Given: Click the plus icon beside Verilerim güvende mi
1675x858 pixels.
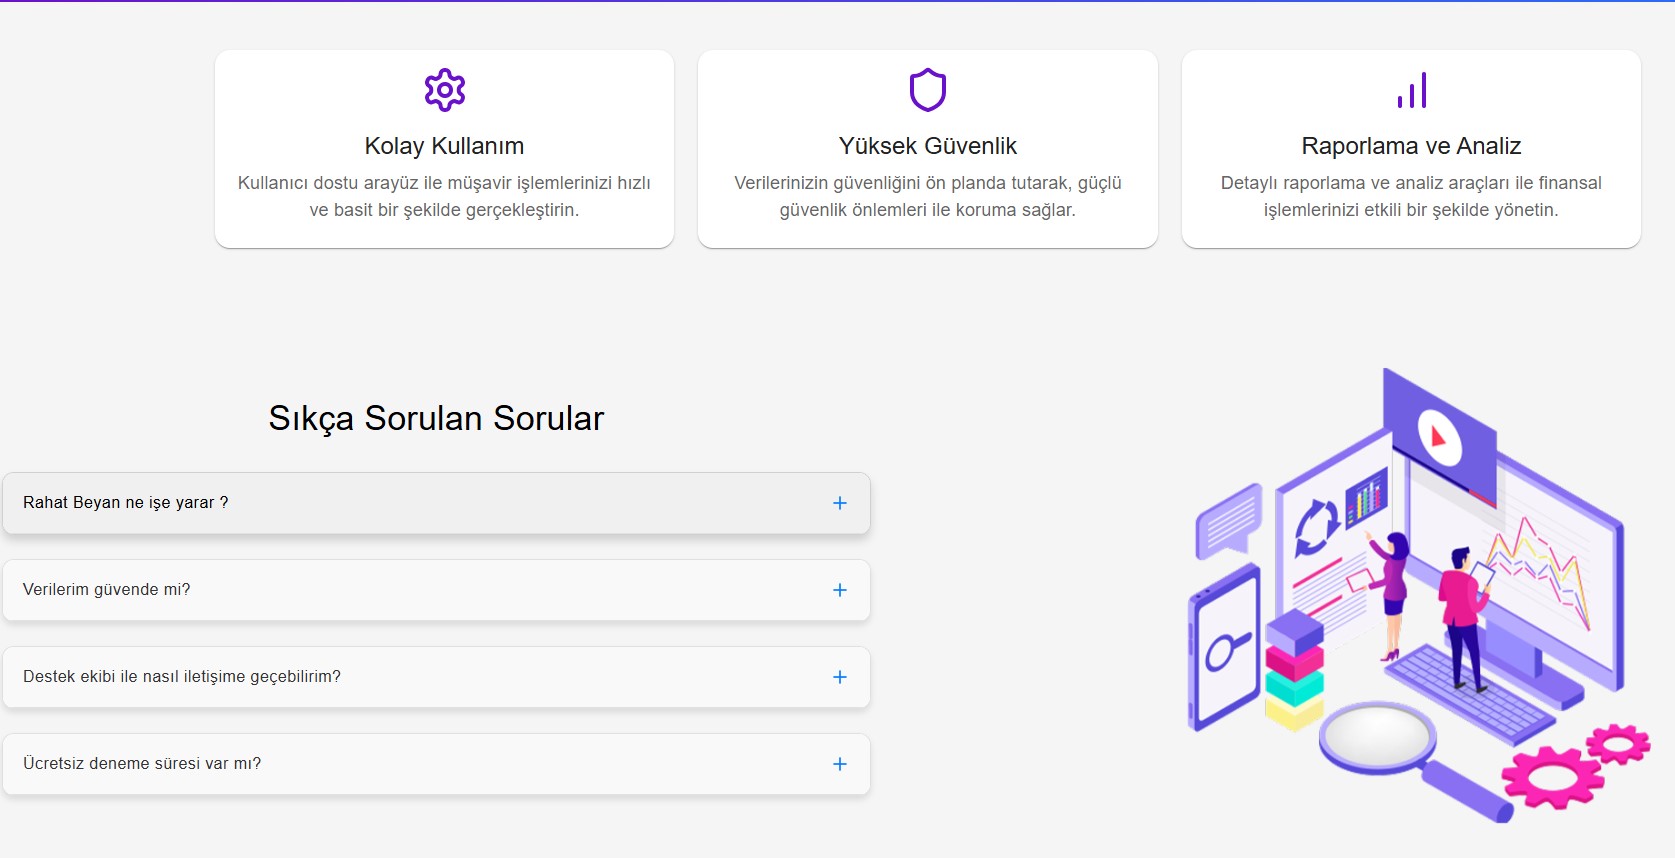Looking at the screenshot, I should pos(840,590).
